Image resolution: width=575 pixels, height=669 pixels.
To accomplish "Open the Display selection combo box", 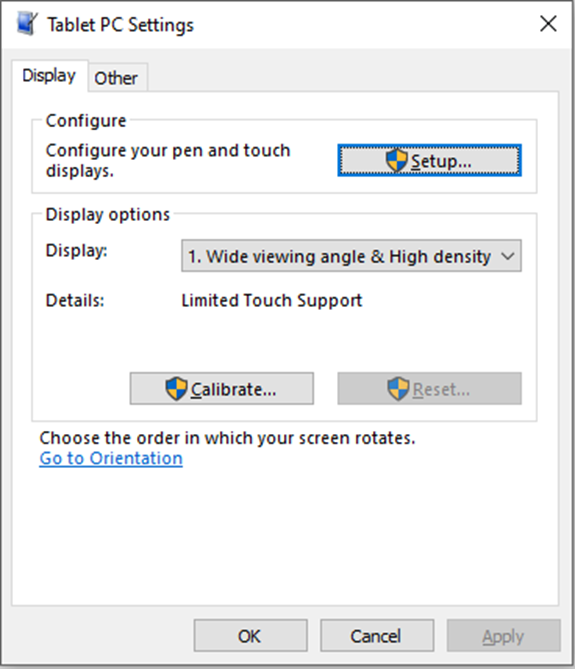I will tap(351, 256).
